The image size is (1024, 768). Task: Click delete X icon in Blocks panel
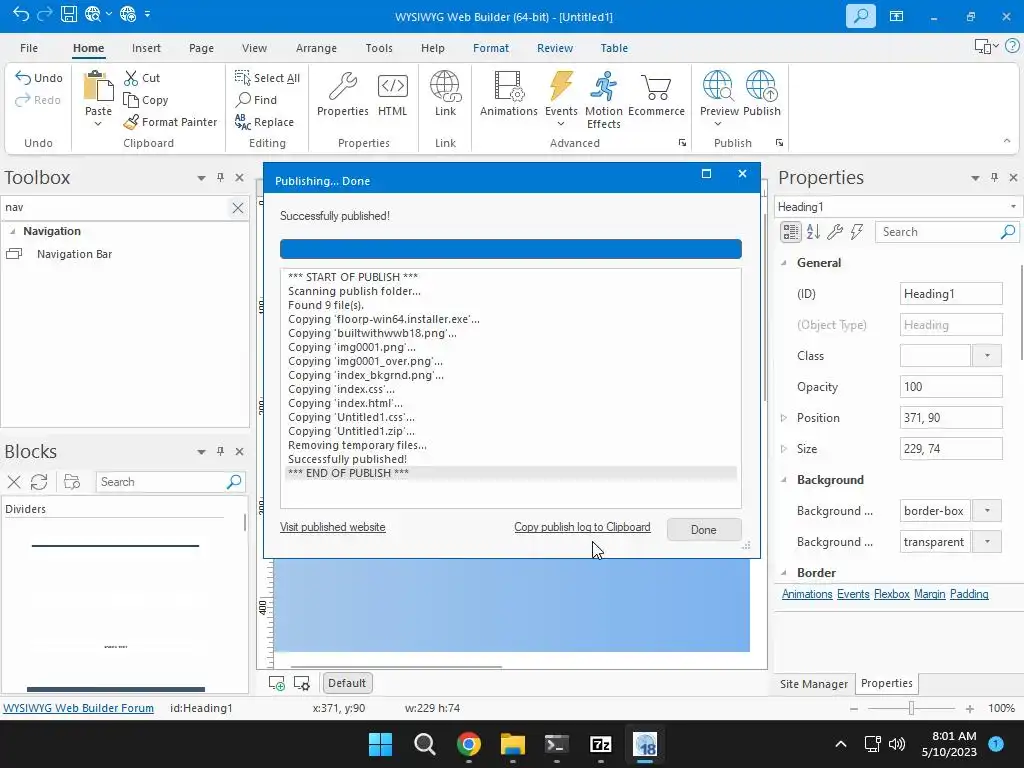coord(14,482)
